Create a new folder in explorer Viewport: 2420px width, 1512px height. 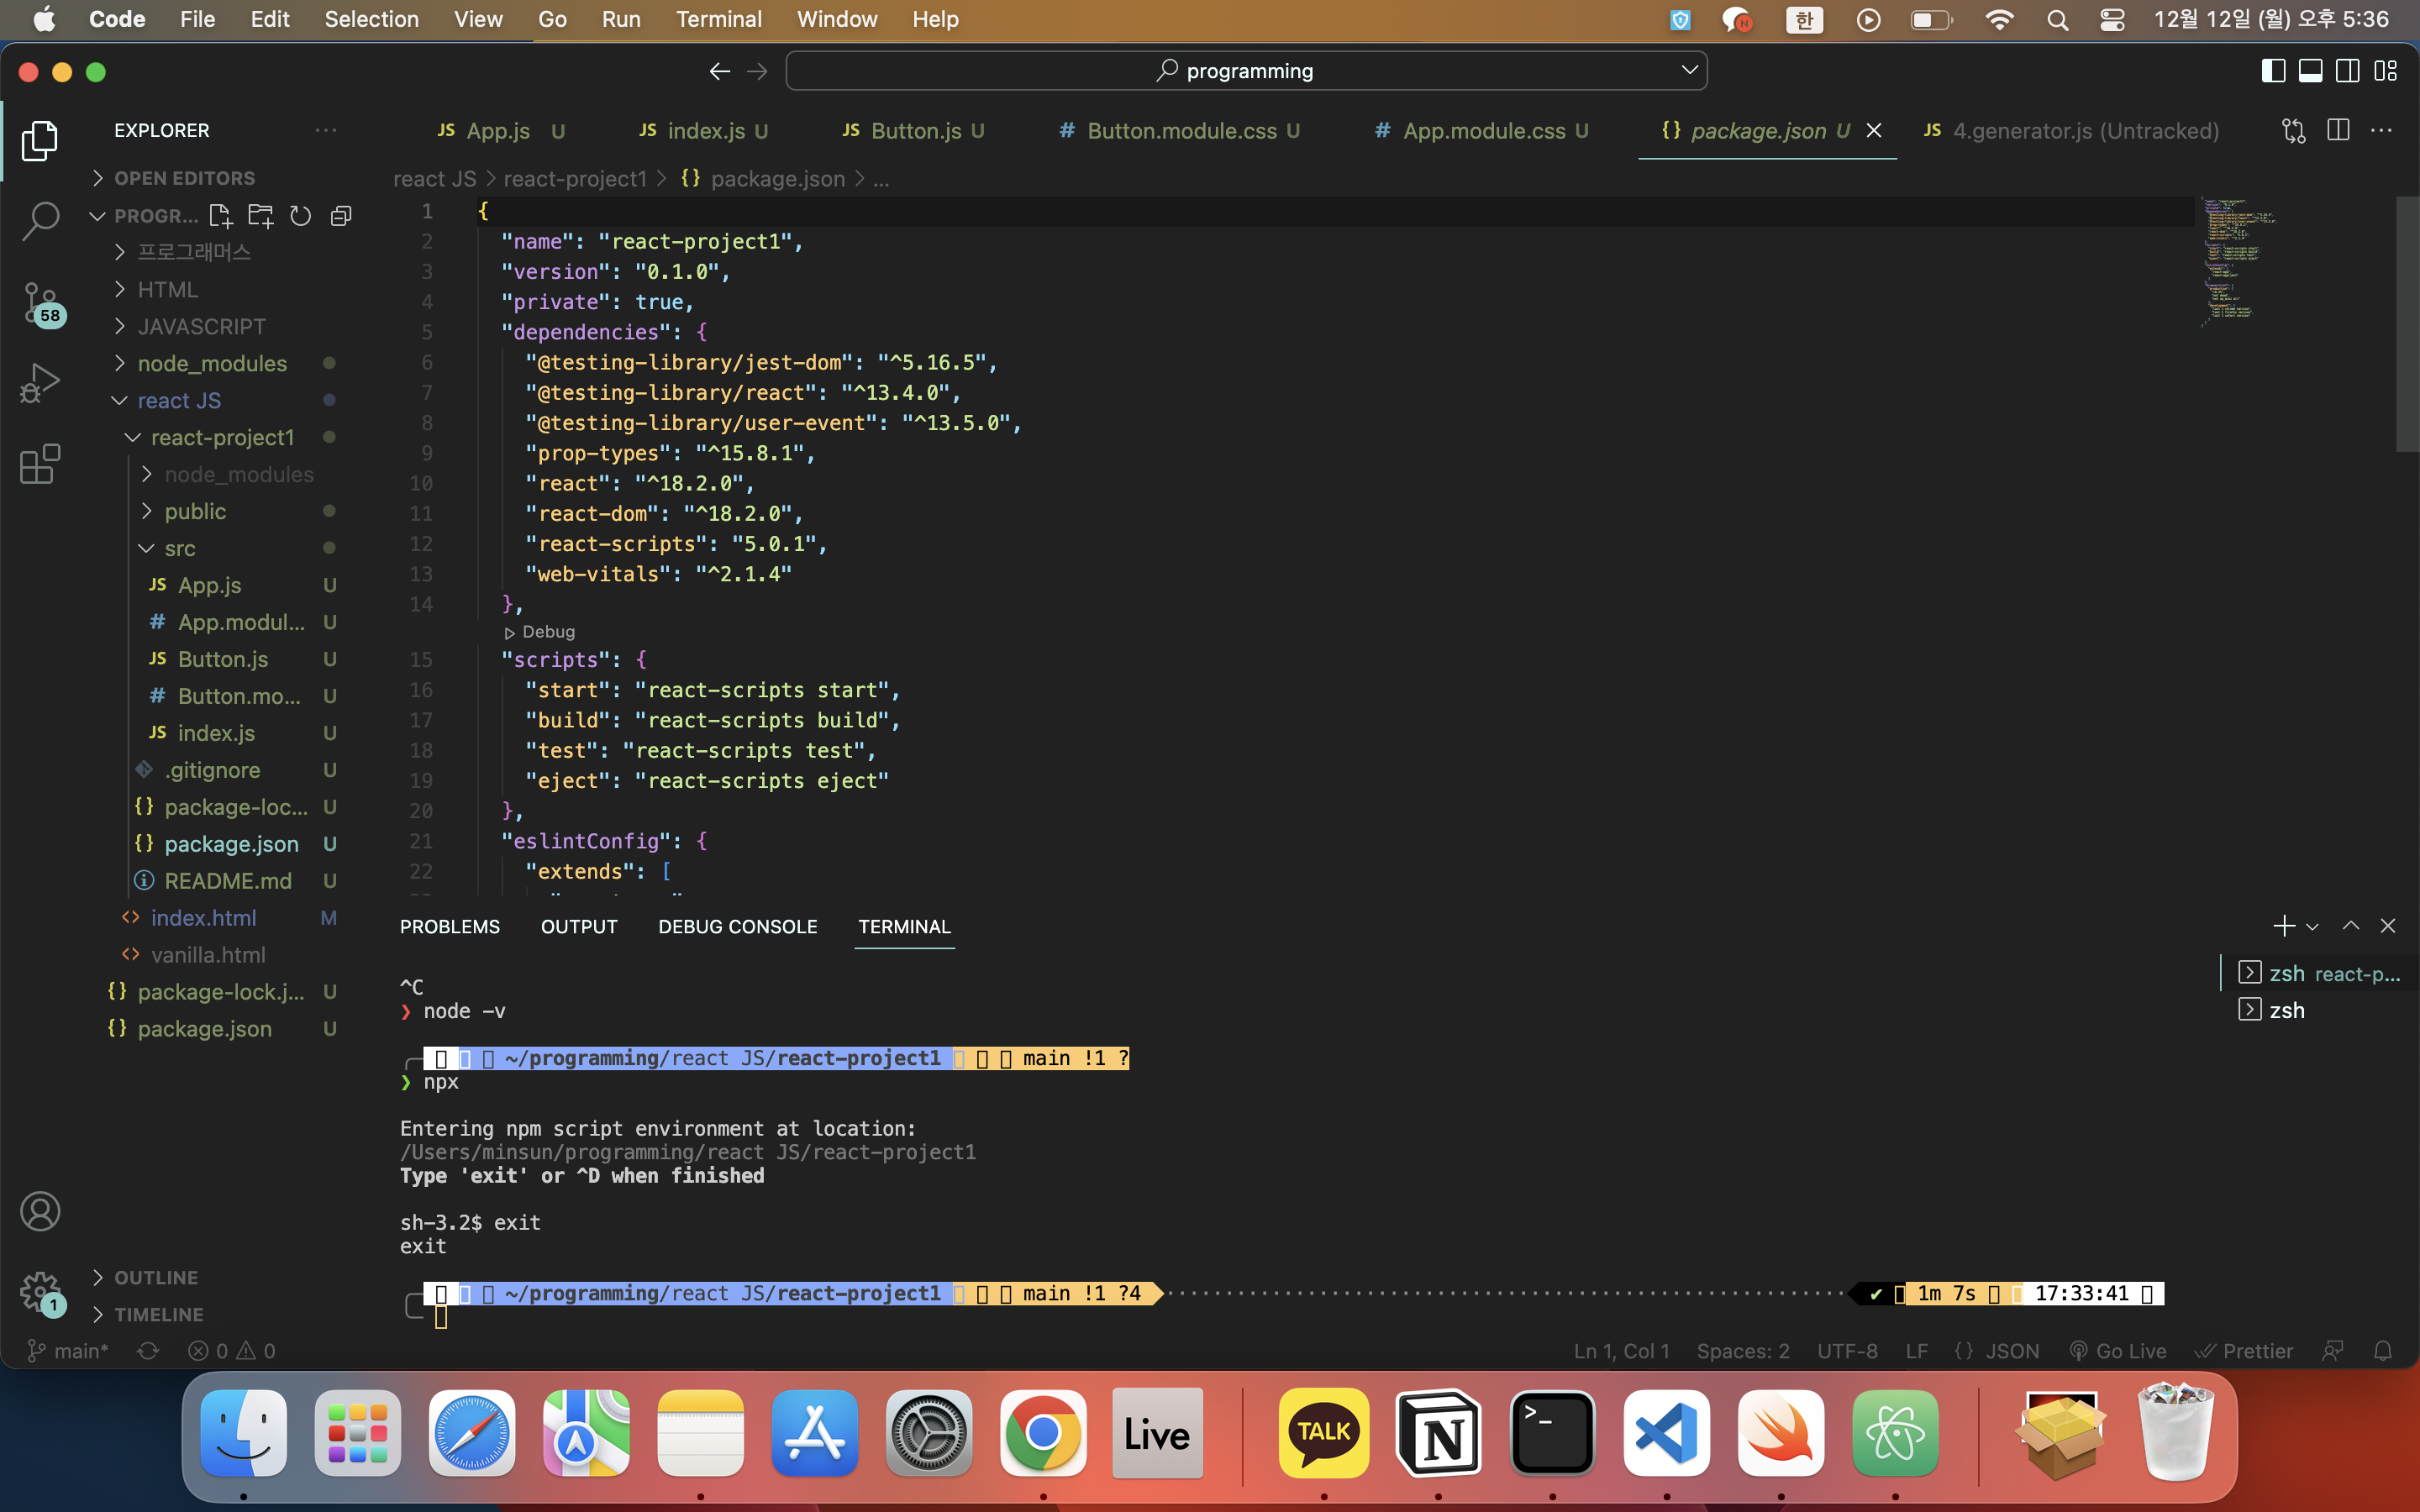click(260, 215)
